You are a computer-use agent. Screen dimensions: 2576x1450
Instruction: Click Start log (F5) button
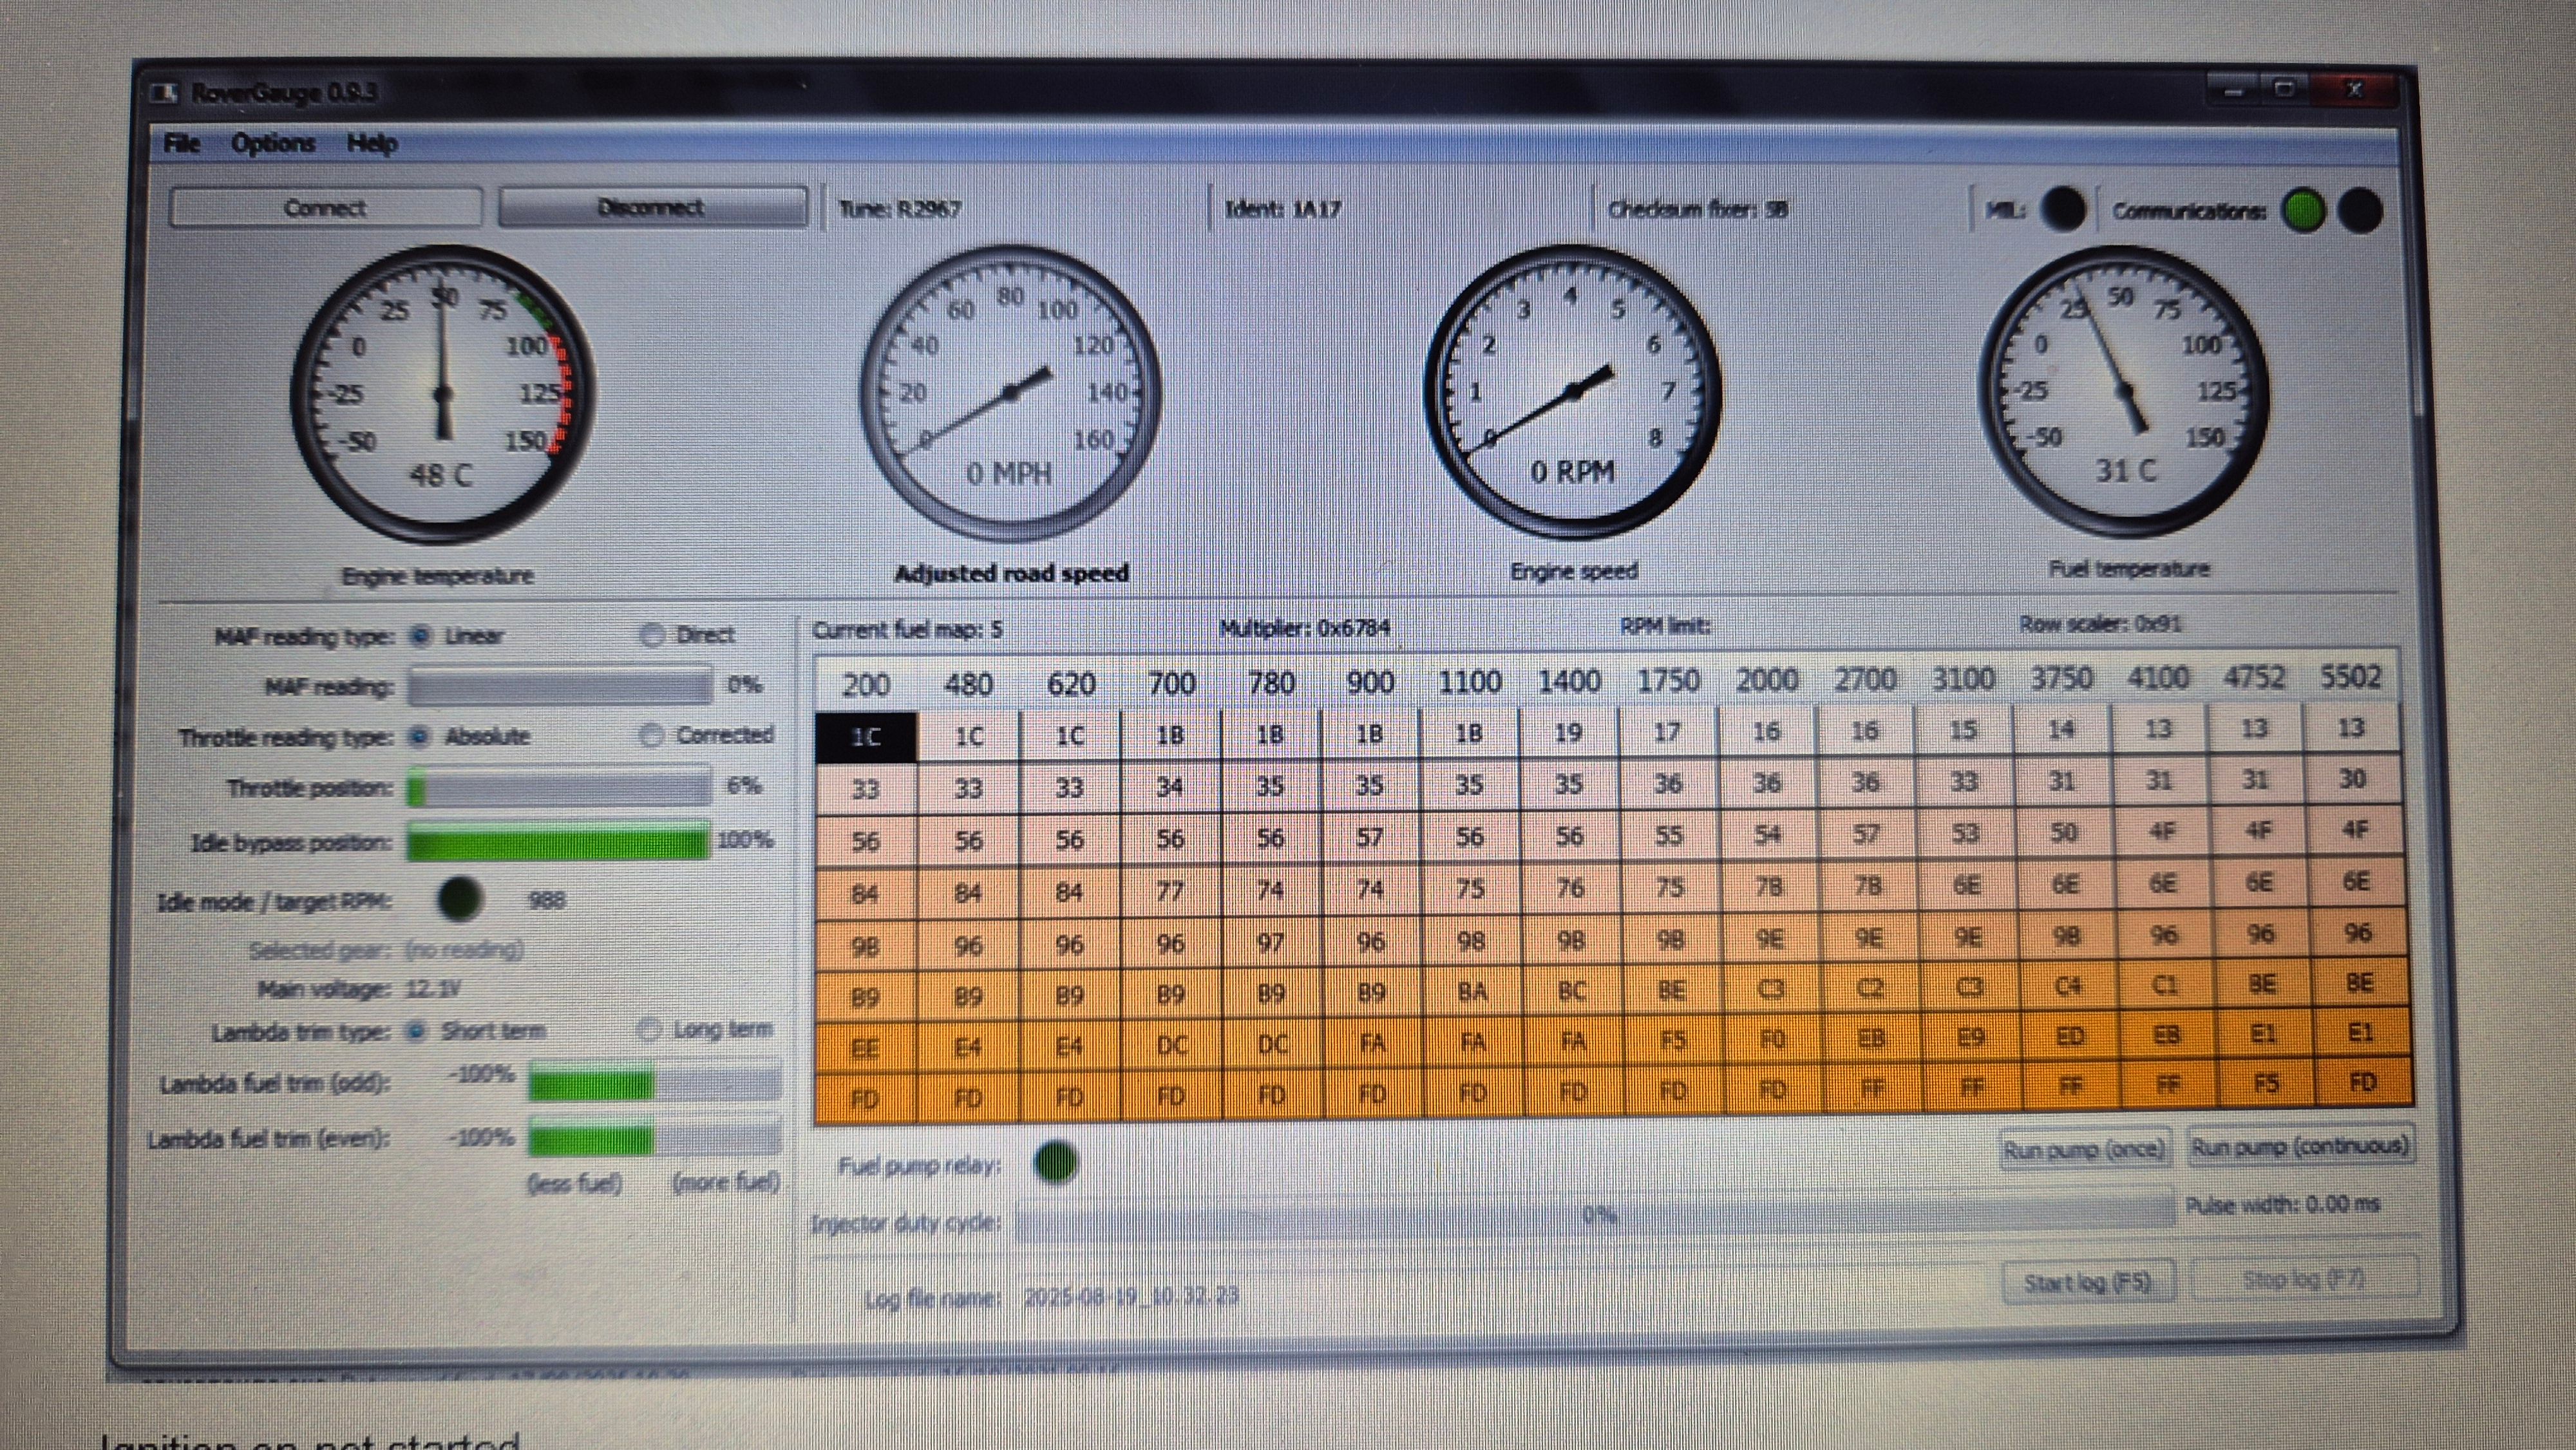(2087, 1282)
